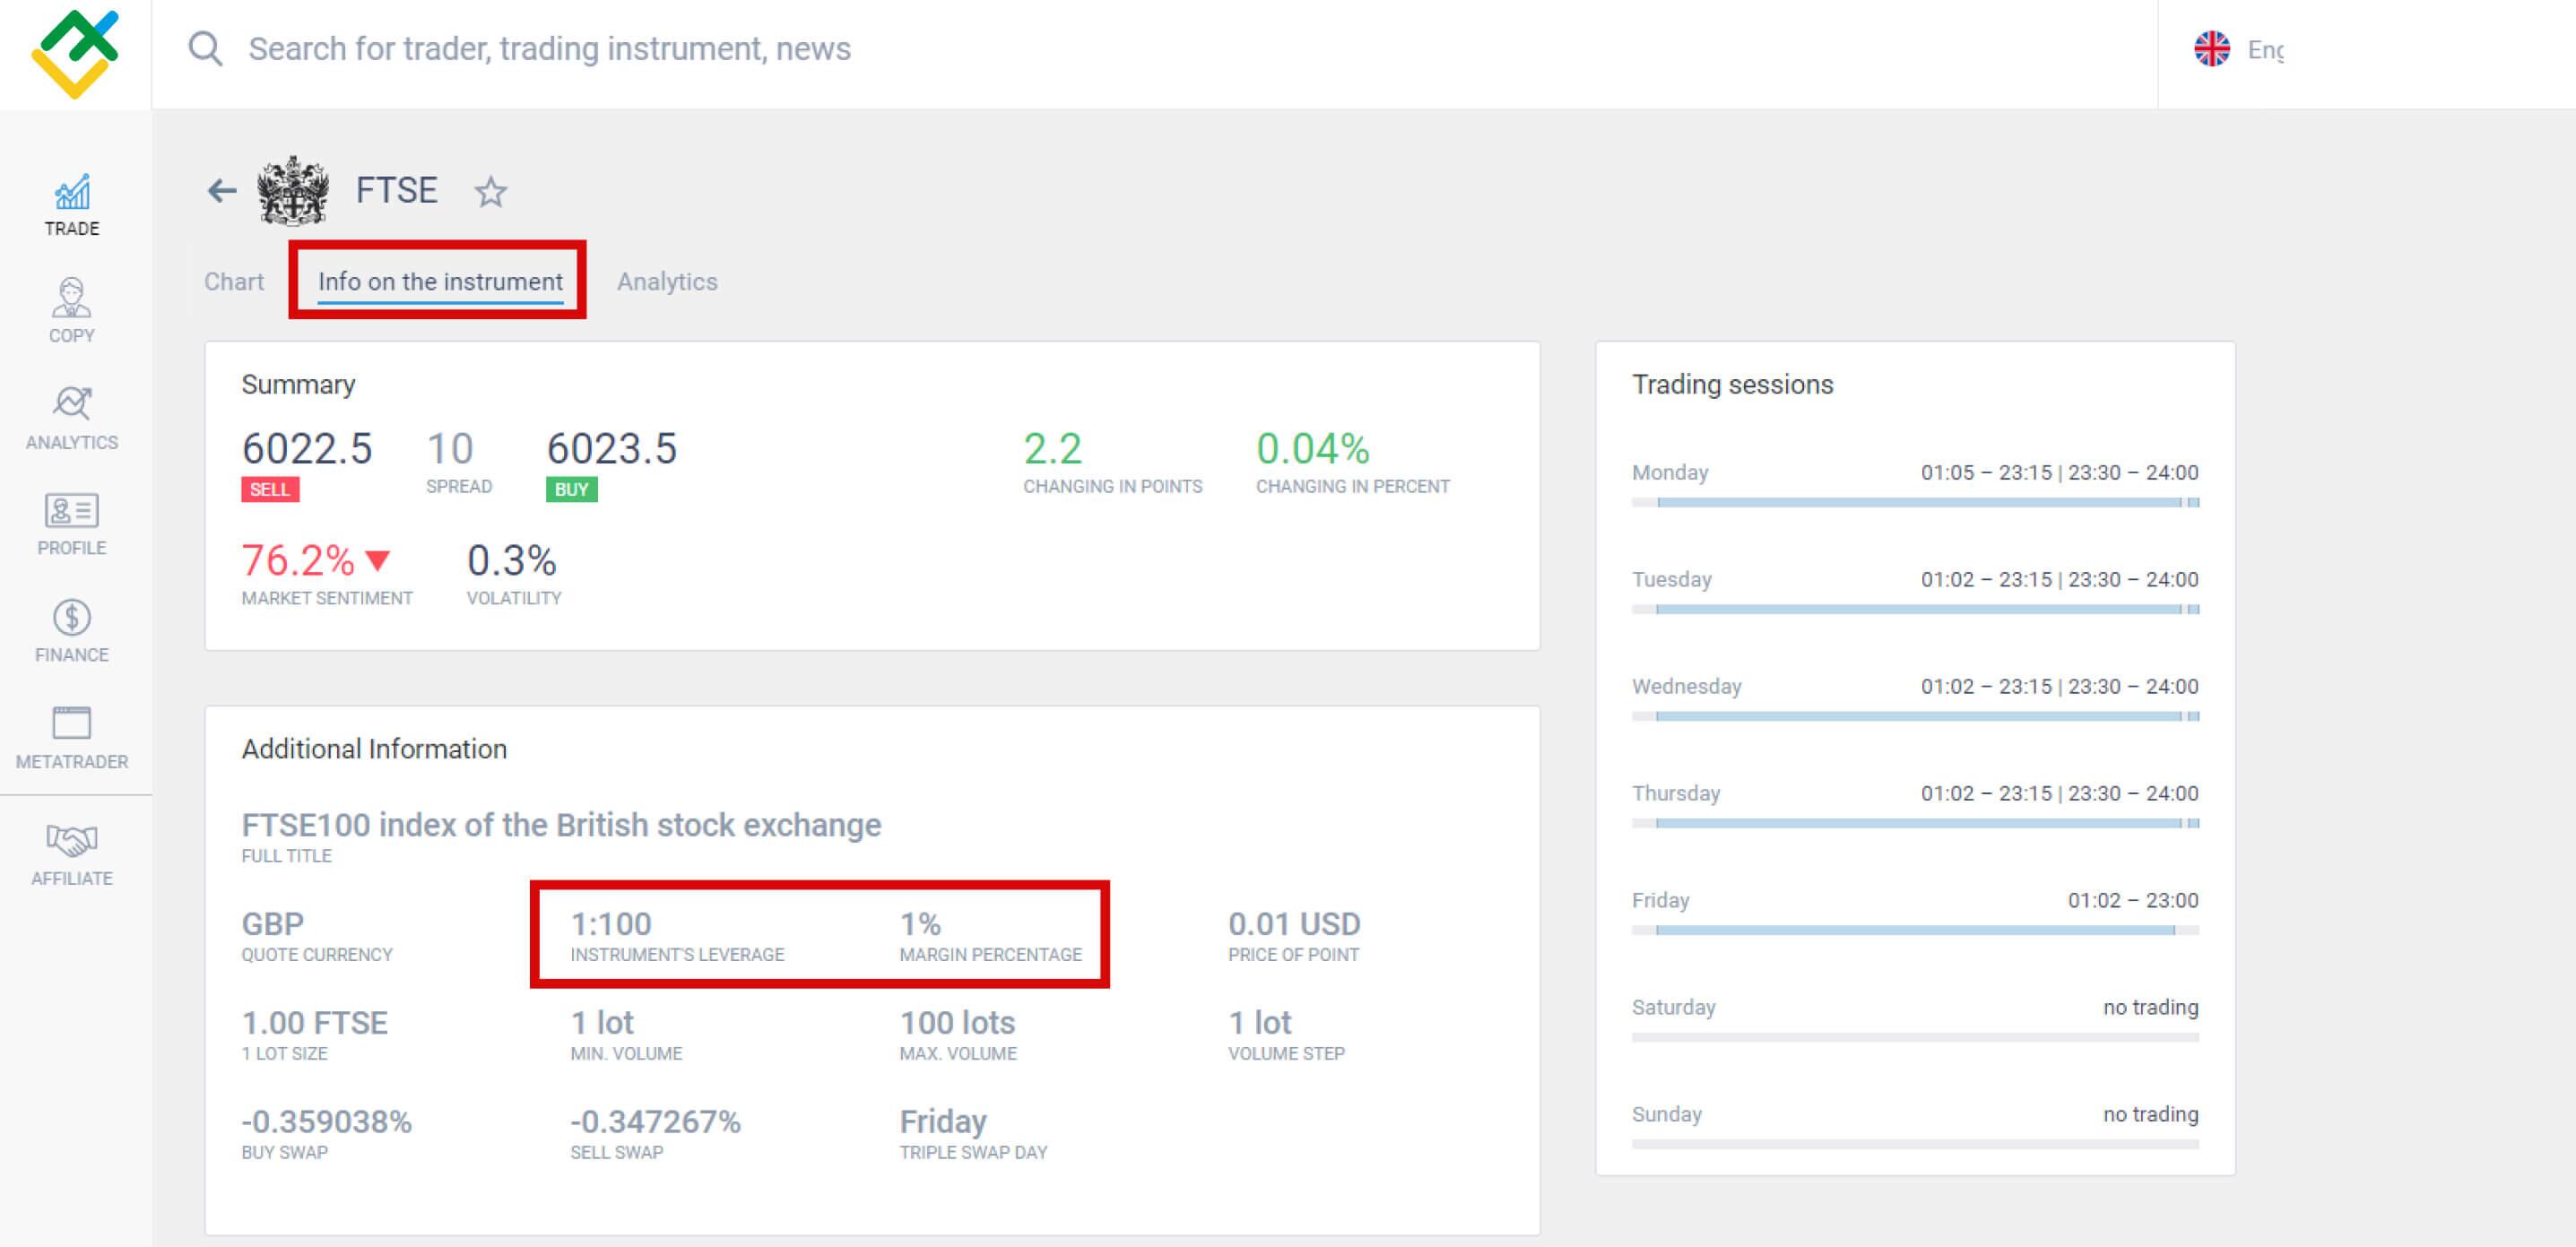Click the Sunday no trading text
This screenshot has width=2576, height=1247.
click(2150, 1114)
